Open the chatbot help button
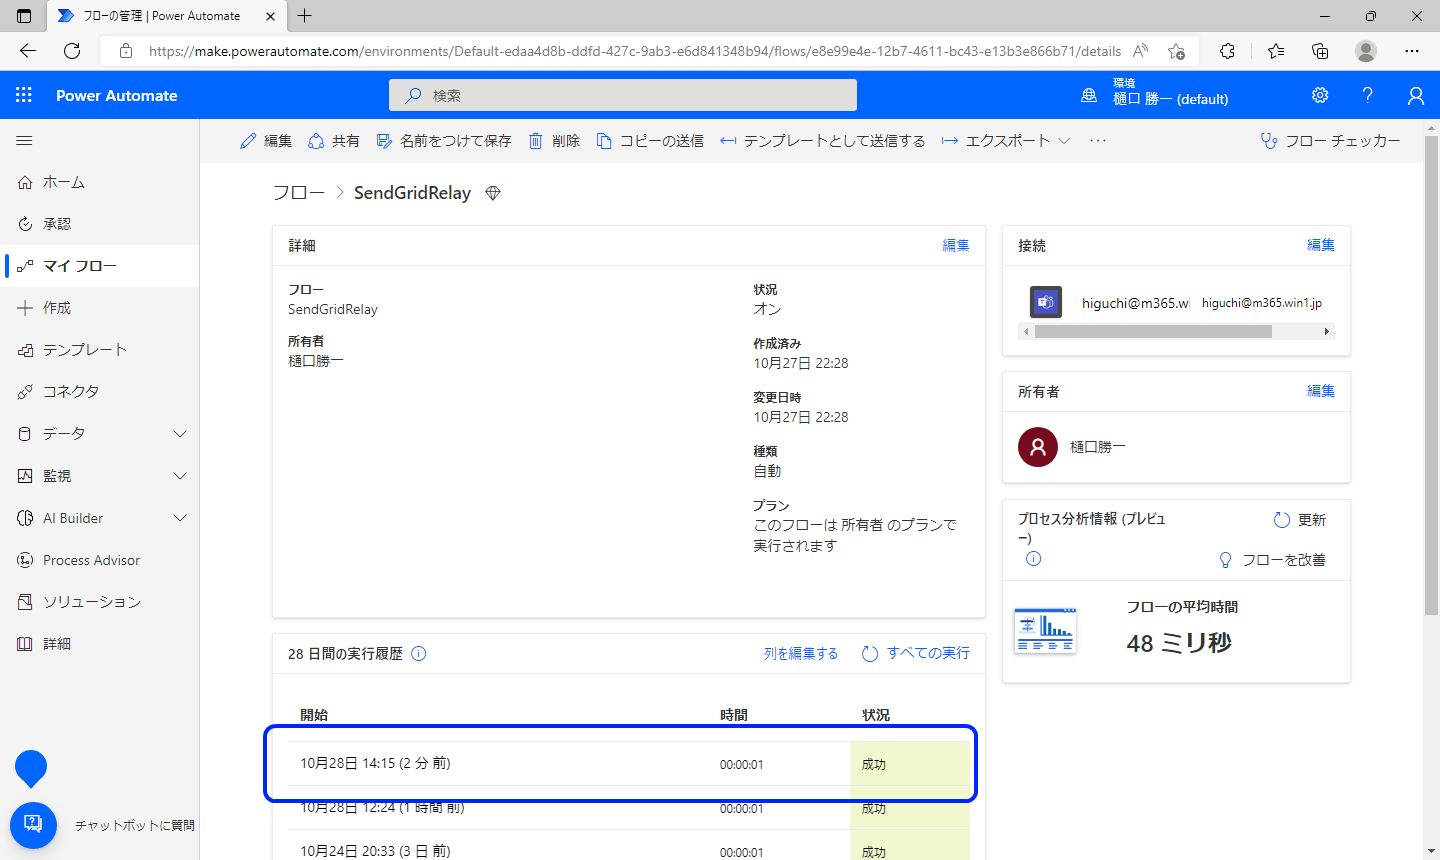 33,825
